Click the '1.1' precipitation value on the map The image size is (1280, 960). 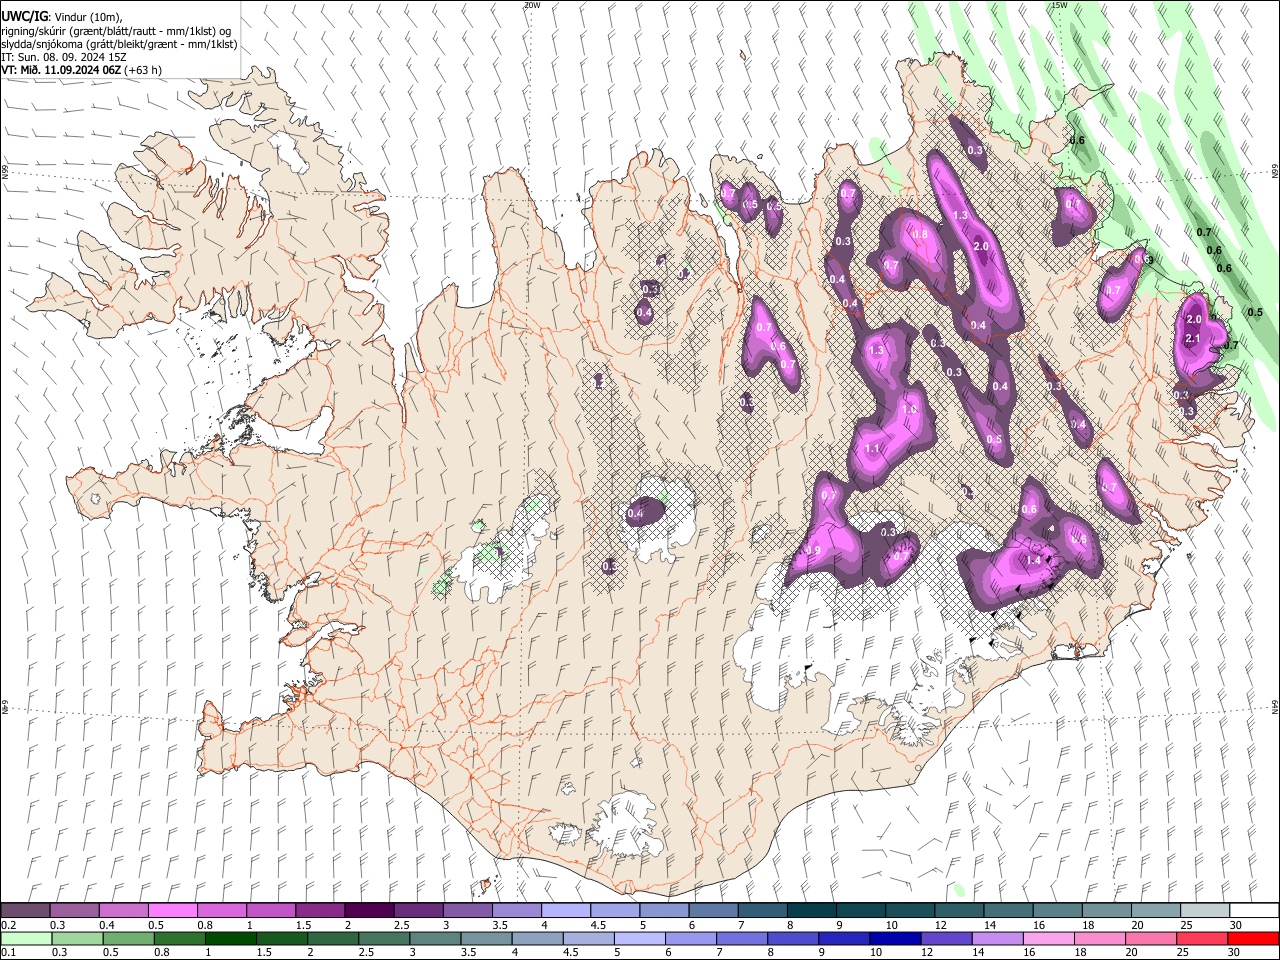[x=872, y=449]
